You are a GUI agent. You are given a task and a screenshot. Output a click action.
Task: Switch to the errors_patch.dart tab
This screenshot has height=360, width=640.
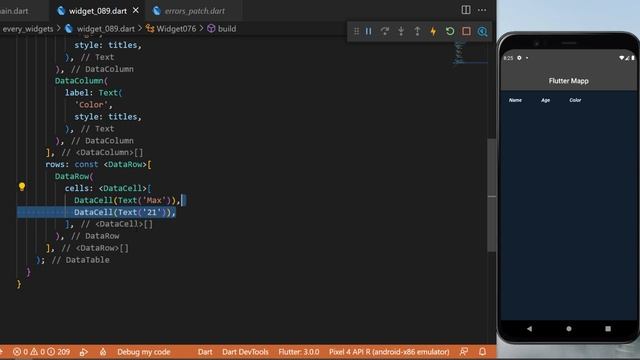coord(194,11)
